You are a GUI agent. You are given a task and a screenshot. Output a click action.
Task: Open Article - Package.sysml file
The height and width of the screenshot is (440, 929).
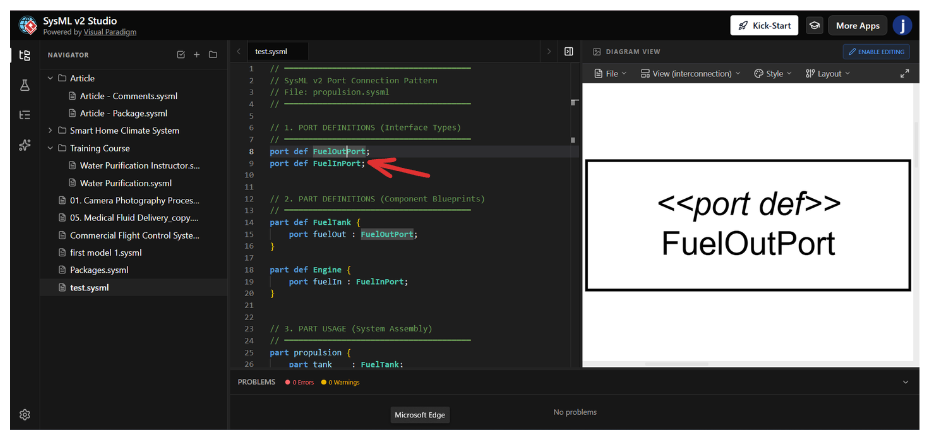[x=123, y=113]
